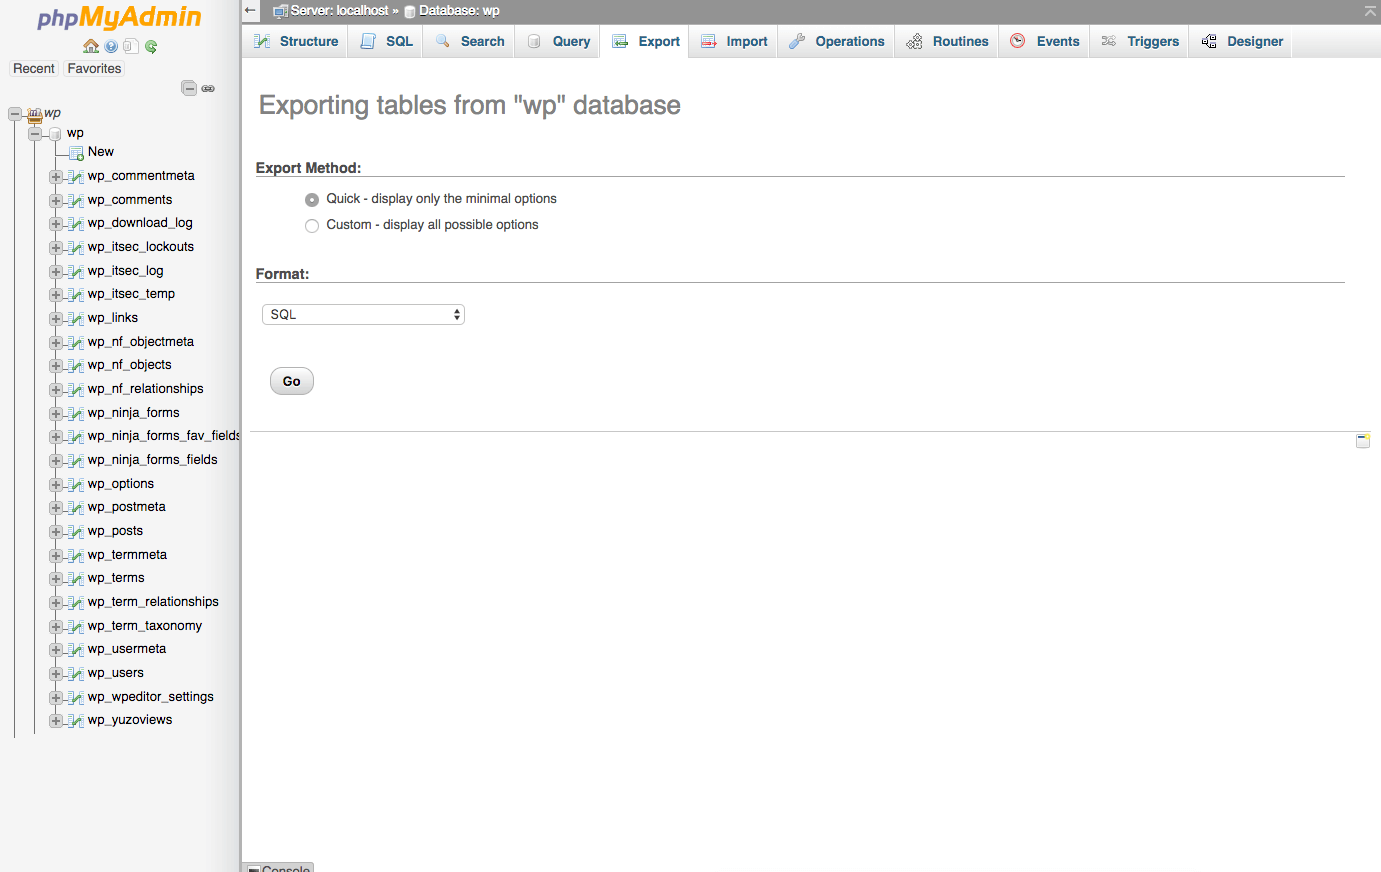Open the SQL docs page icon
Image resolution: width=1381 pixels, height=872 pixels.
[131, 46]
